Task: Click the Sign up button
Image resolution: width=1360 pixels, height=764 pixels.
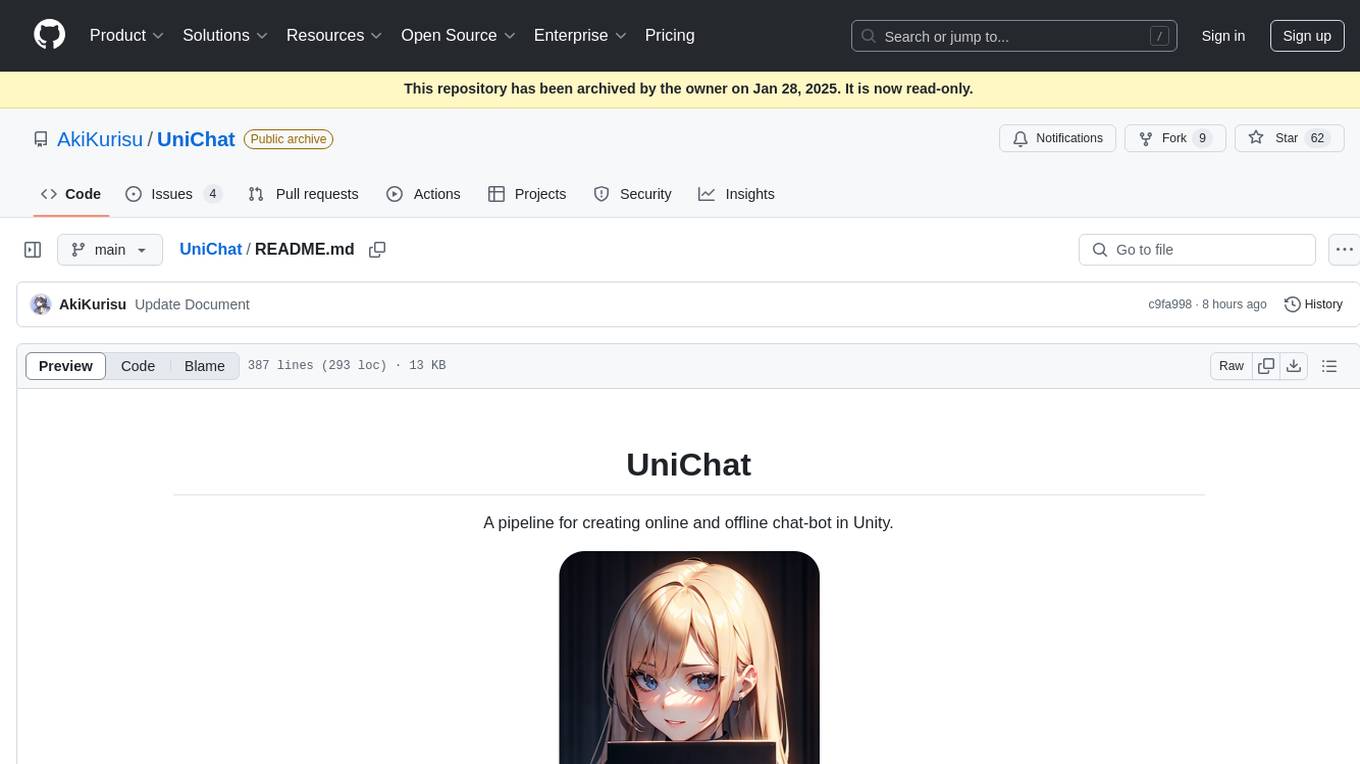Action: (1307, 36)
